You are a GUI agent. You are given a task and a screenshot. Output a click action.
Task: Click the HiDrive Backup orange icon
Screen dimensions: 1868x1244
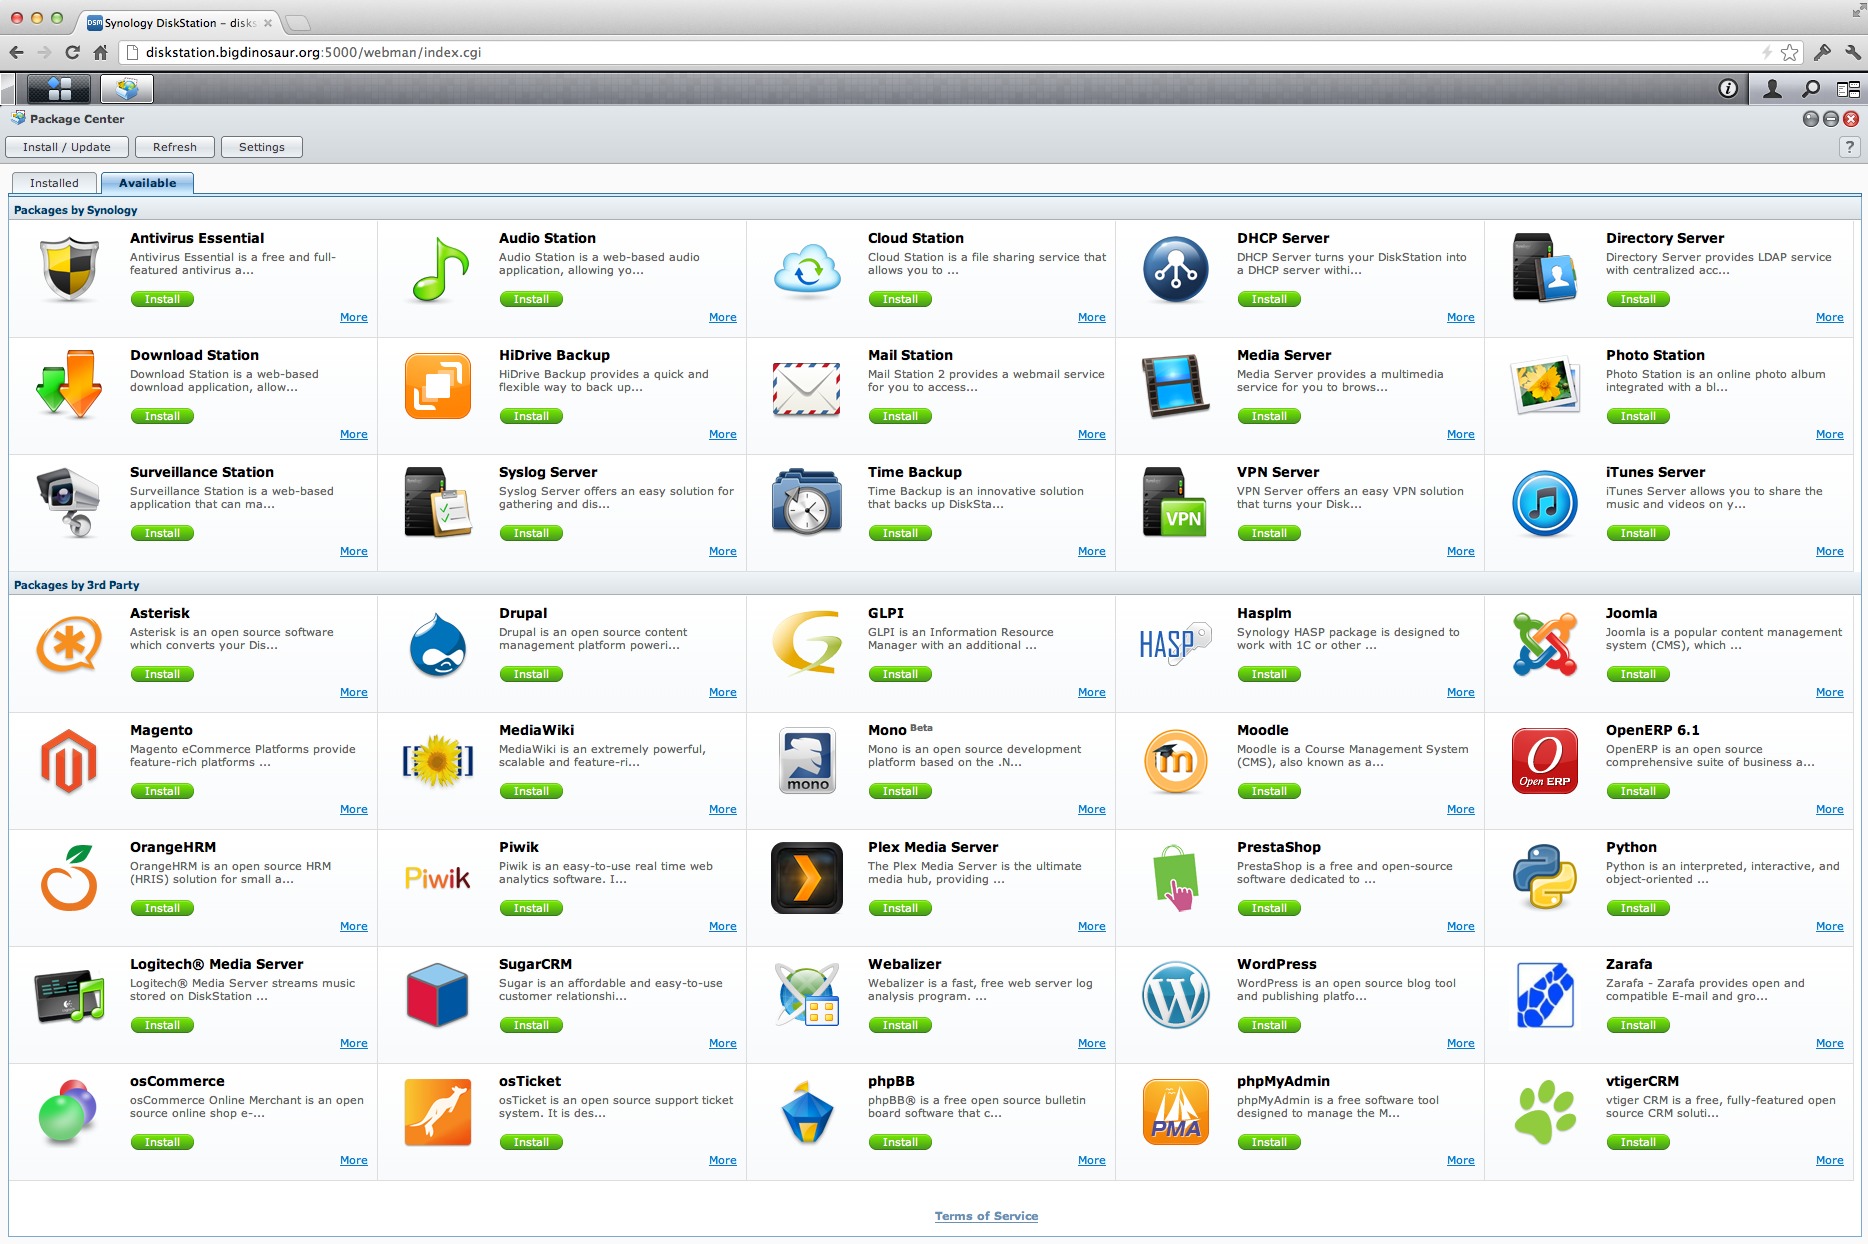438,386
